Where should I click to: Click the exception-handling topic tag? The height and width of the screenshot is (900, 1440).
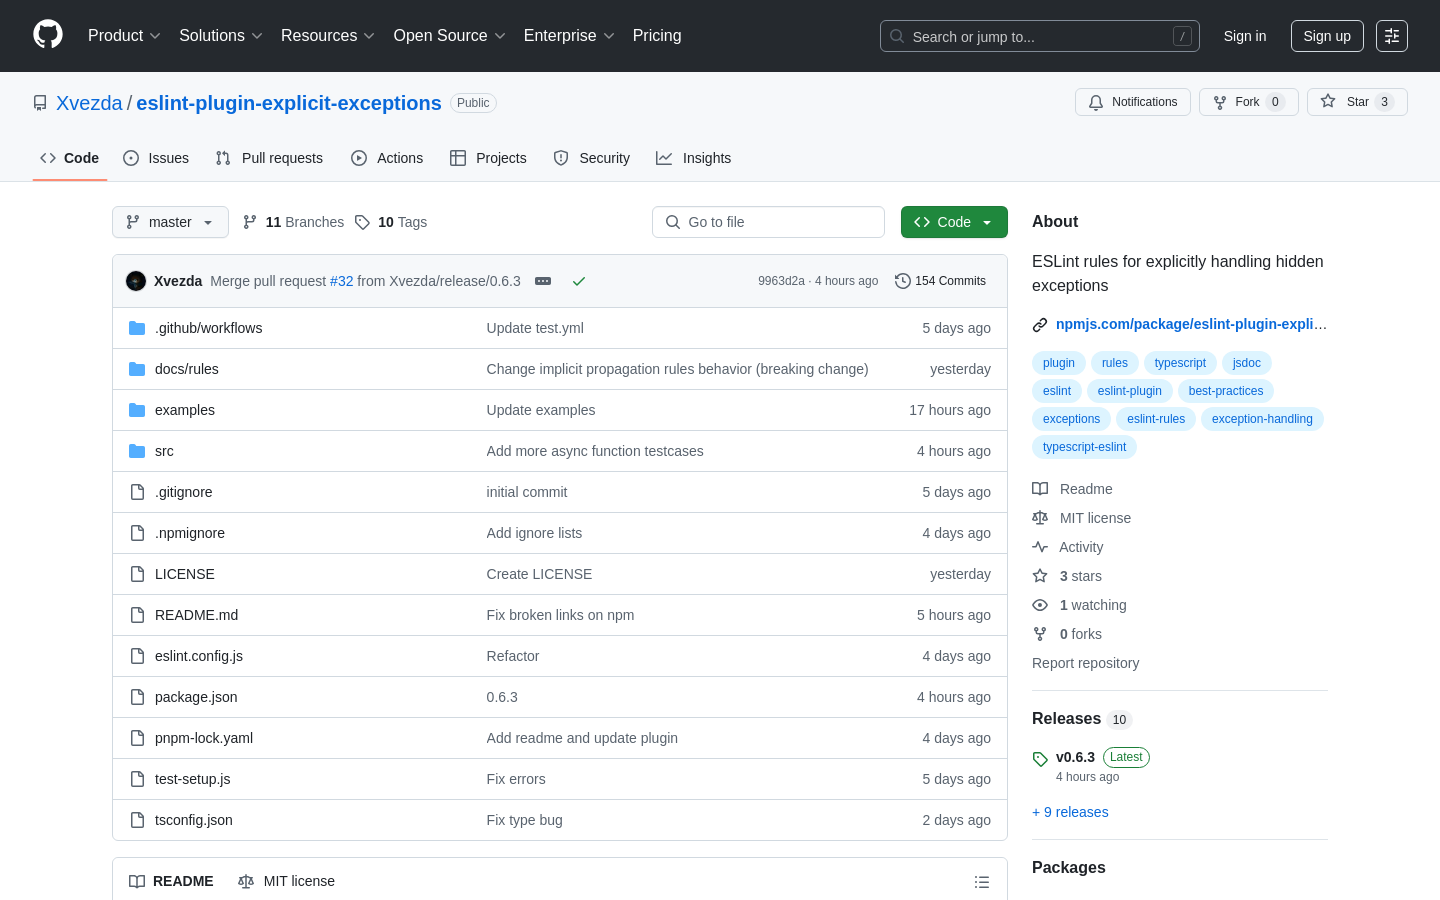point(1262,419)
